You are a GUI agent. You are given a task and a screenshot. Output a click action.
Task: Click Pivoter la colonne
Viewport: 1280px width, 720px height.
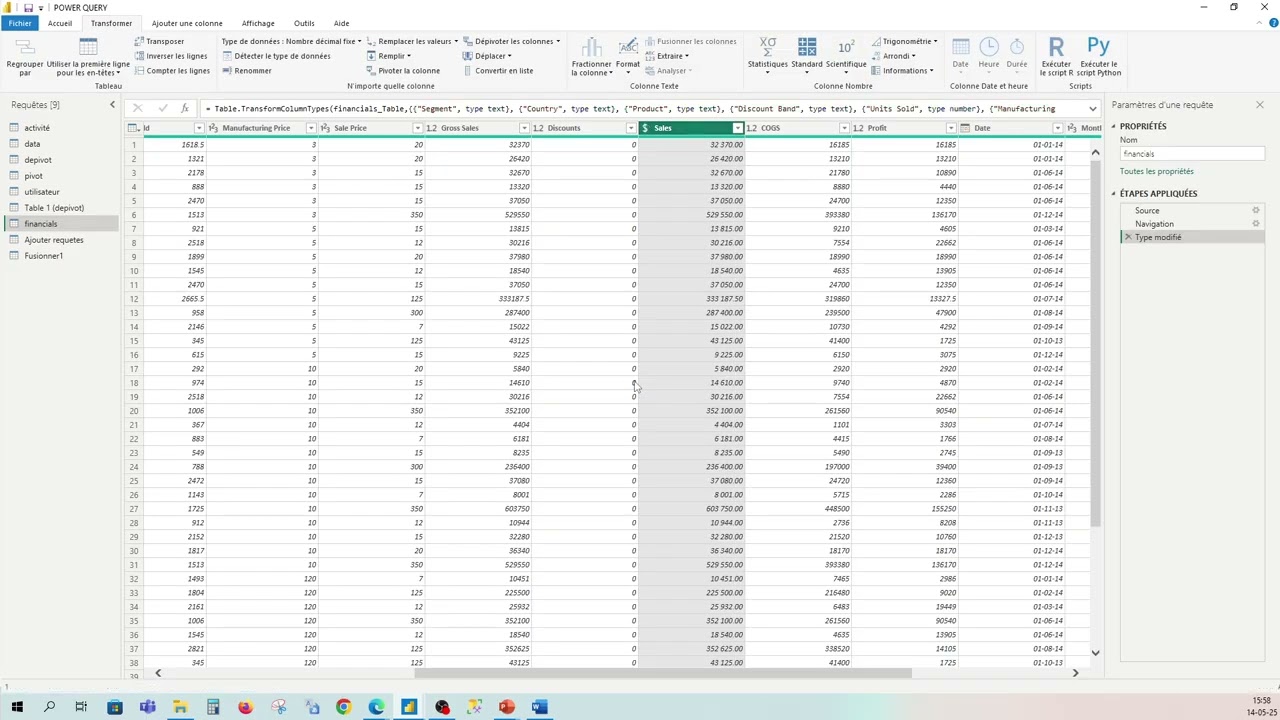coord(403,71)
